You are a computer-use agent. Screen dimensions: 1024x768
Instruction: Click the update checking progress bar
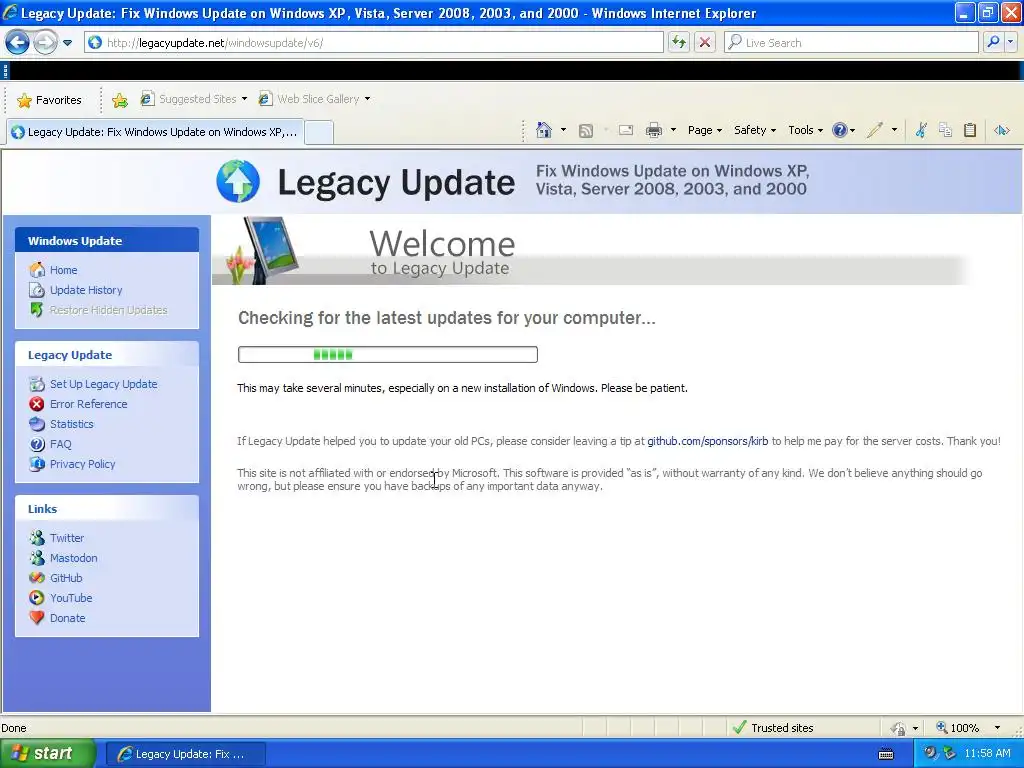pyautogui.click(x=388, y=355)
